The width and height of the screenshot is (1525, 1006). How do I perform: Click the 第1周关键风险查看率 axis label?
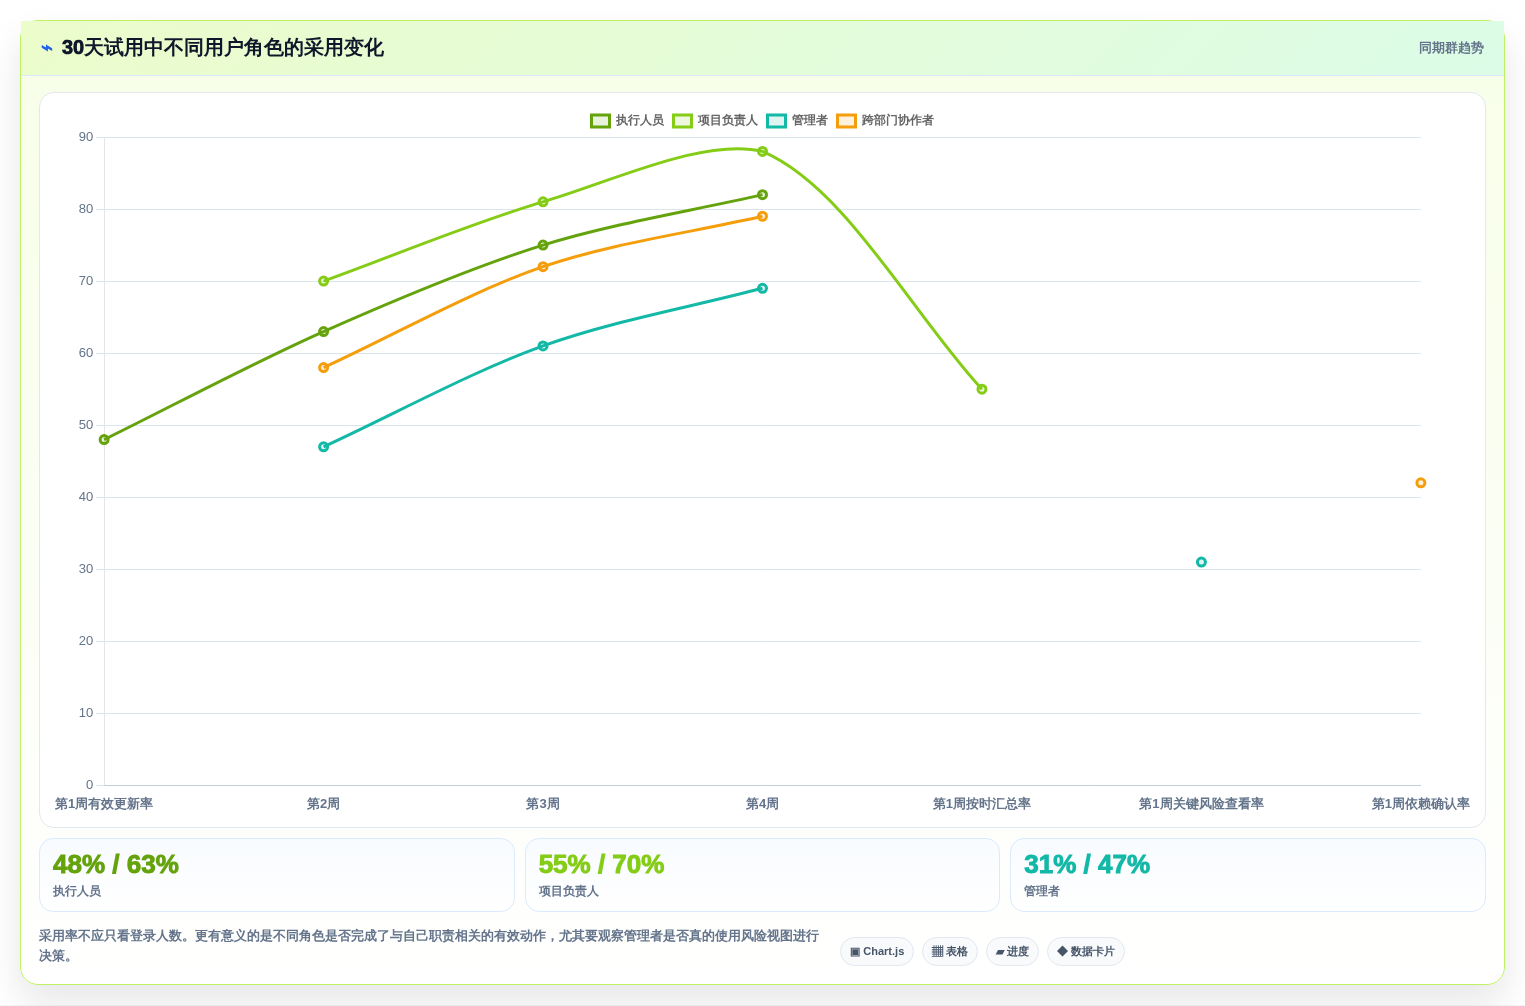[x=1201, y=804]
